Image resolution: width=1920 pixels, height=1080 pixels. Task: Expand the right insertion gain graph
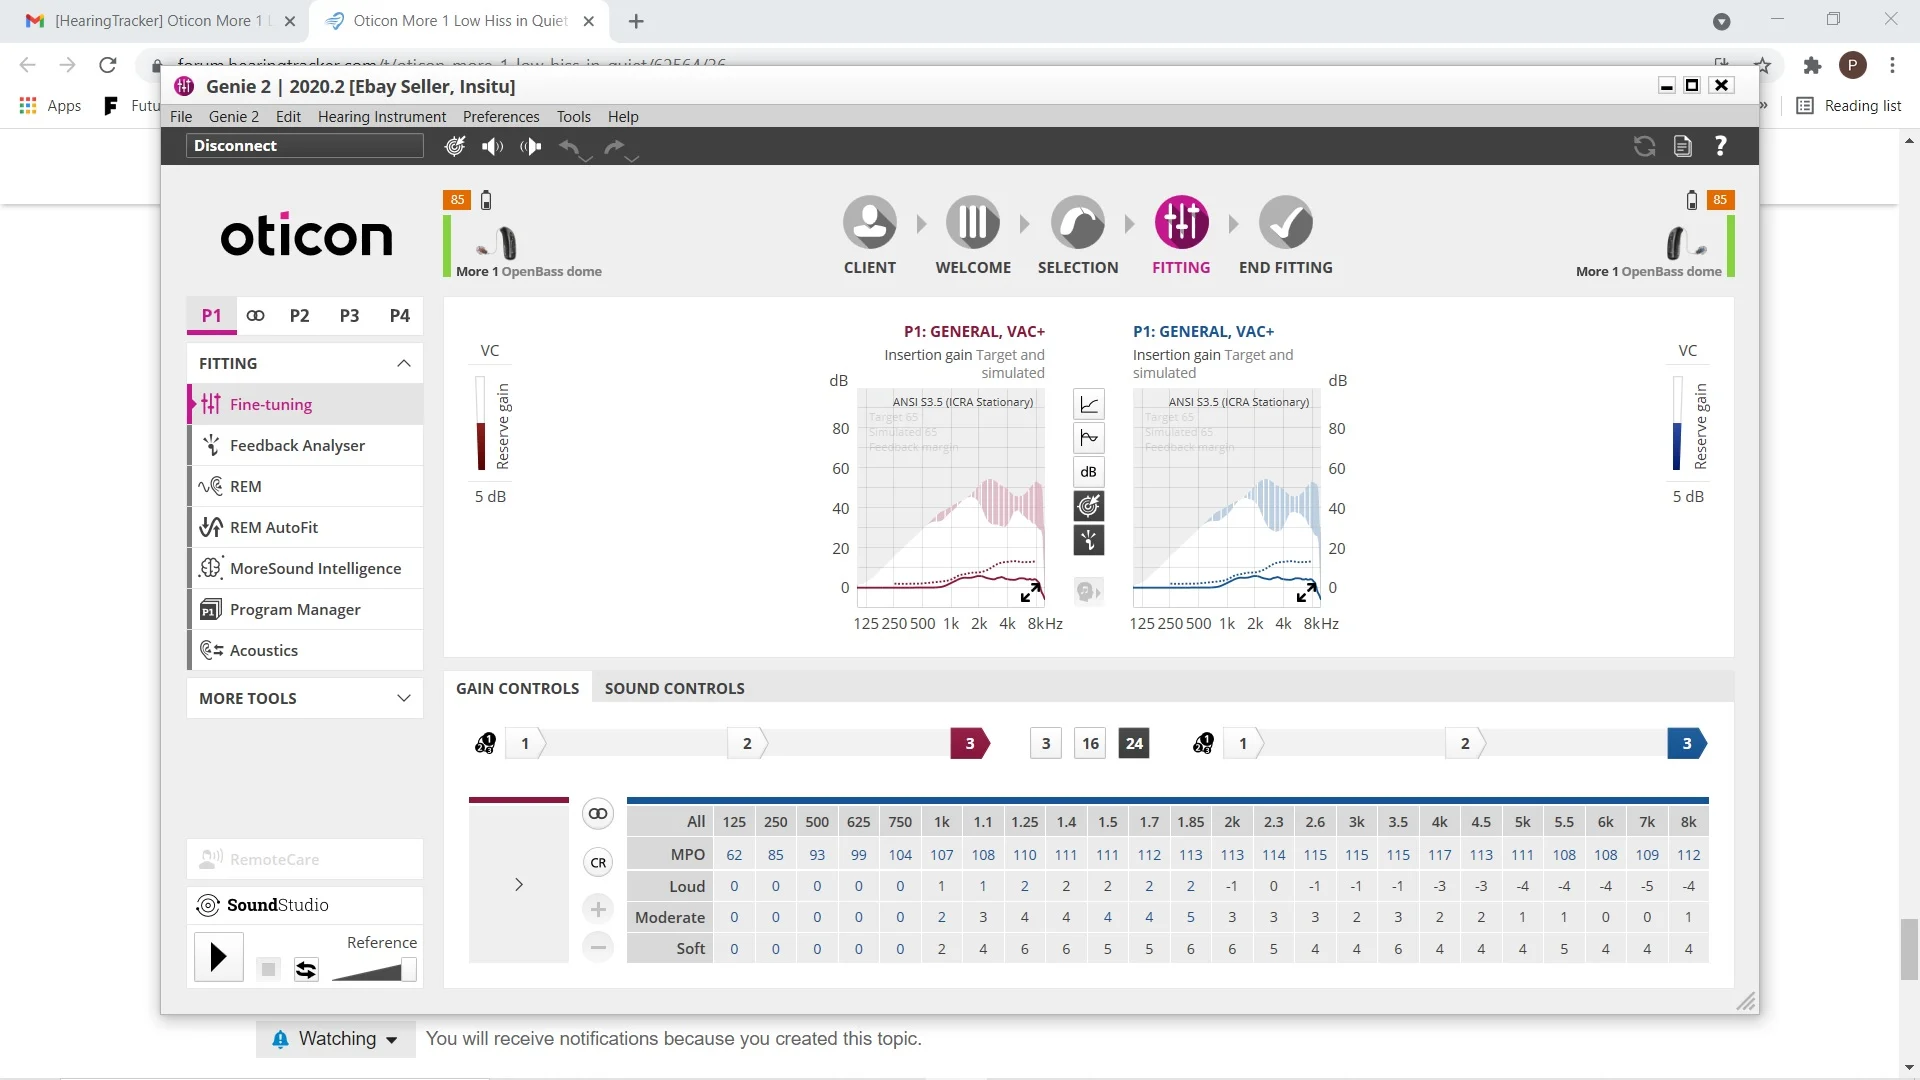[x=1306, y=592]
